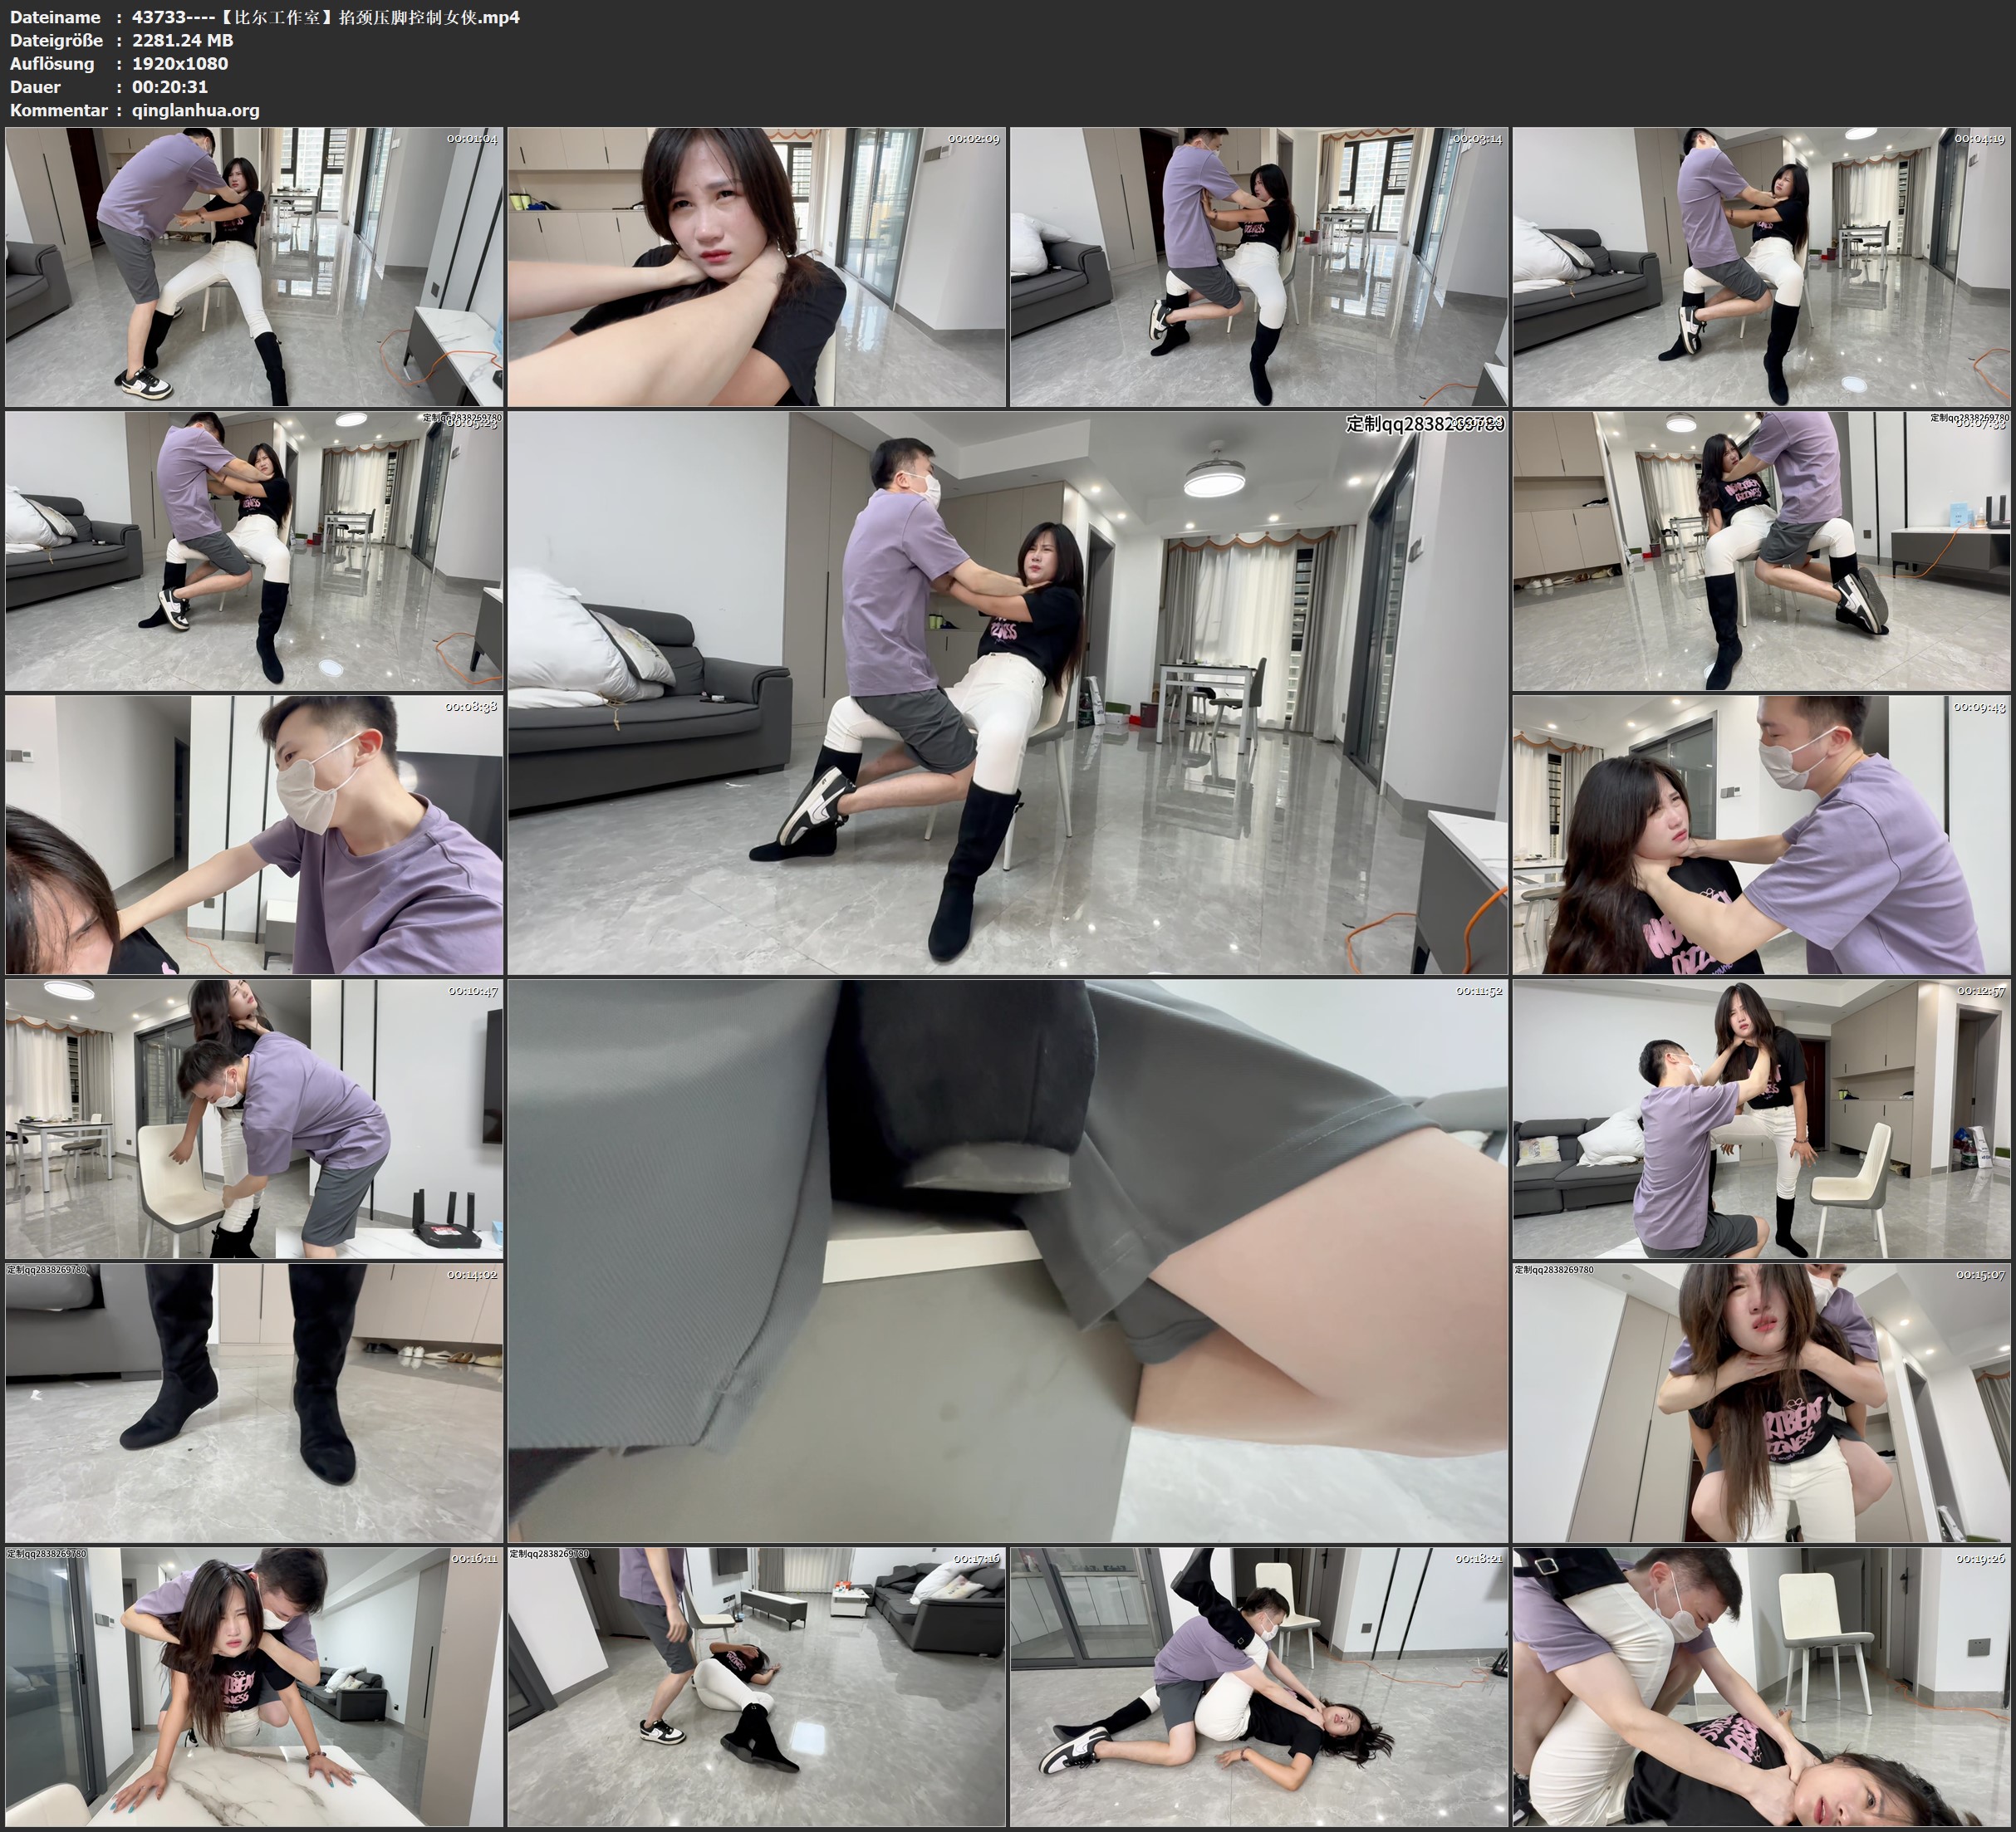
Task: Click the 00:20:31 duration value
Action: (x=172, y=87)
